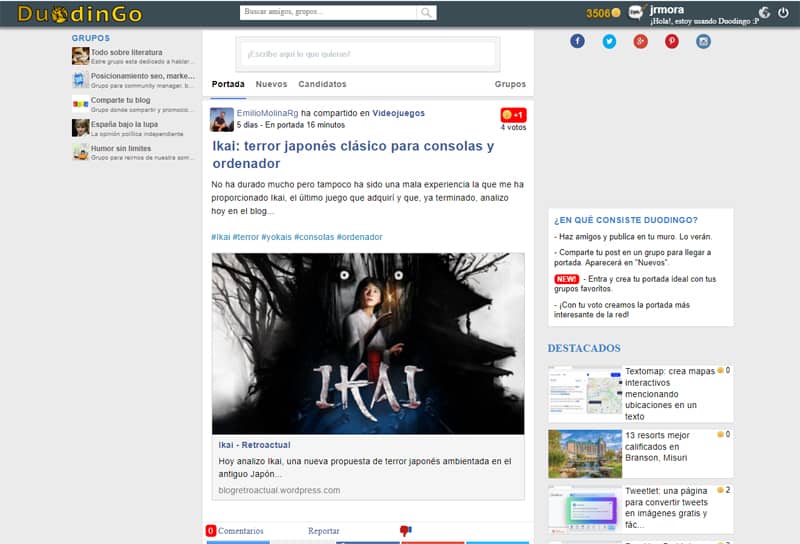Image resolution: width=800 pixels, height=544 pixels.
Task: Open the Instagram social icon
Action: click(704, 41)
